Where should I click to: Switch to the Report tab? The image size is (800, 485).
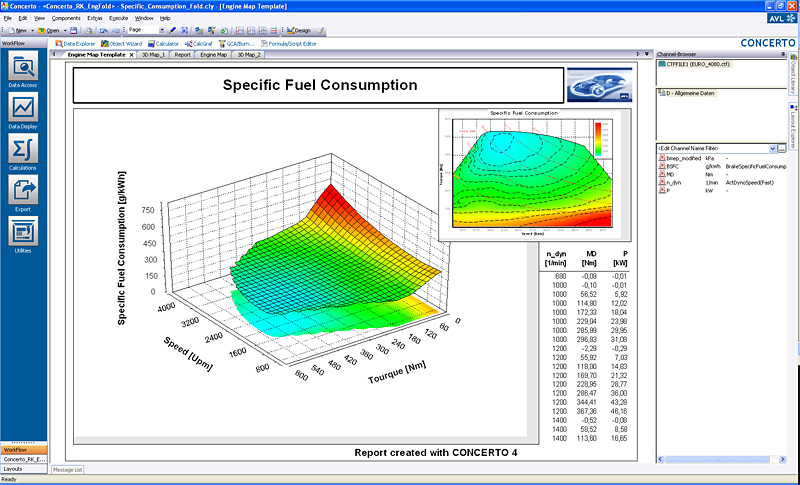[x=182, y=55]
